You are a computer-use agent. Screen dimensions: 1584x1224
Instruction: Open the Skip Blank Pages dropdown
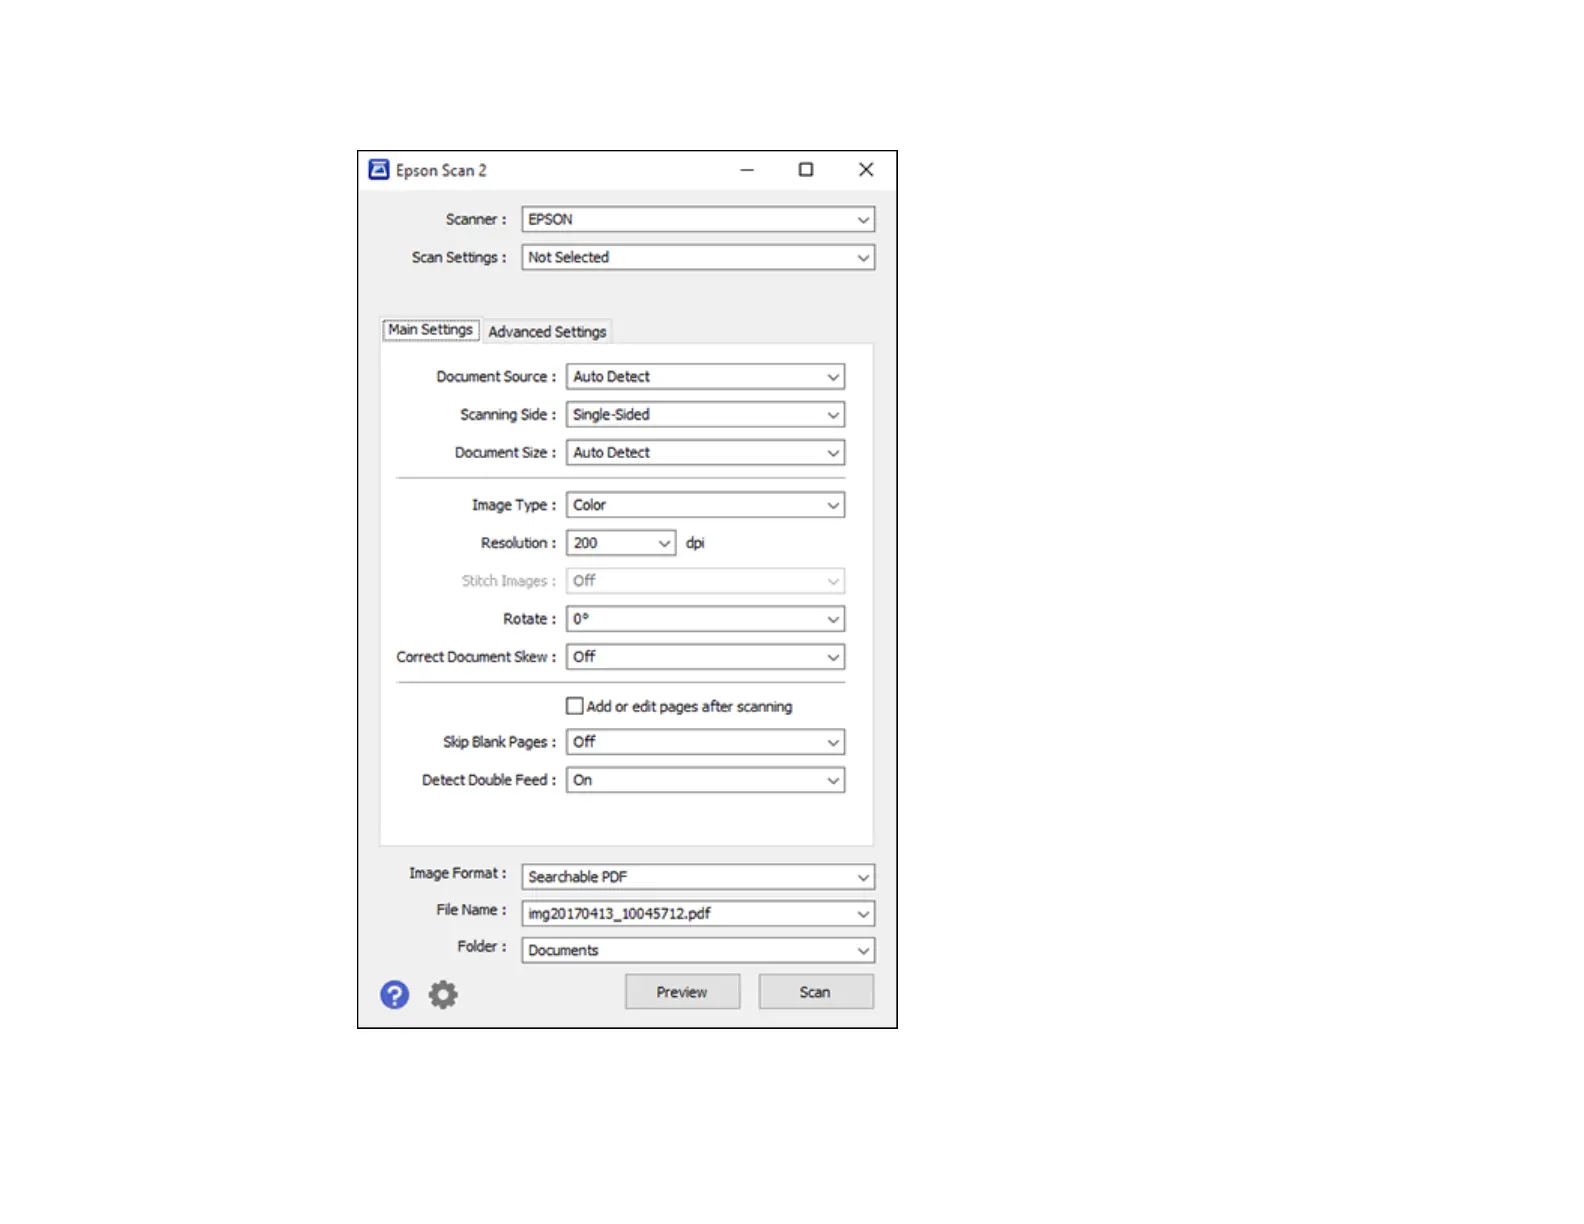[705, 742]
